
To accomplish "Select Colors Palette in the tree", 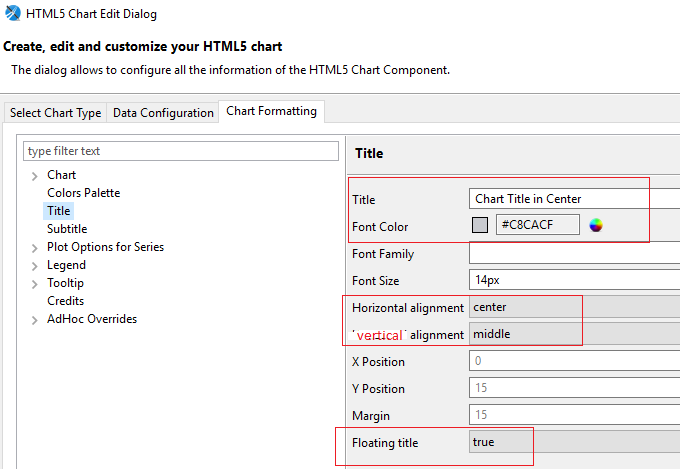I will (83, 193).
